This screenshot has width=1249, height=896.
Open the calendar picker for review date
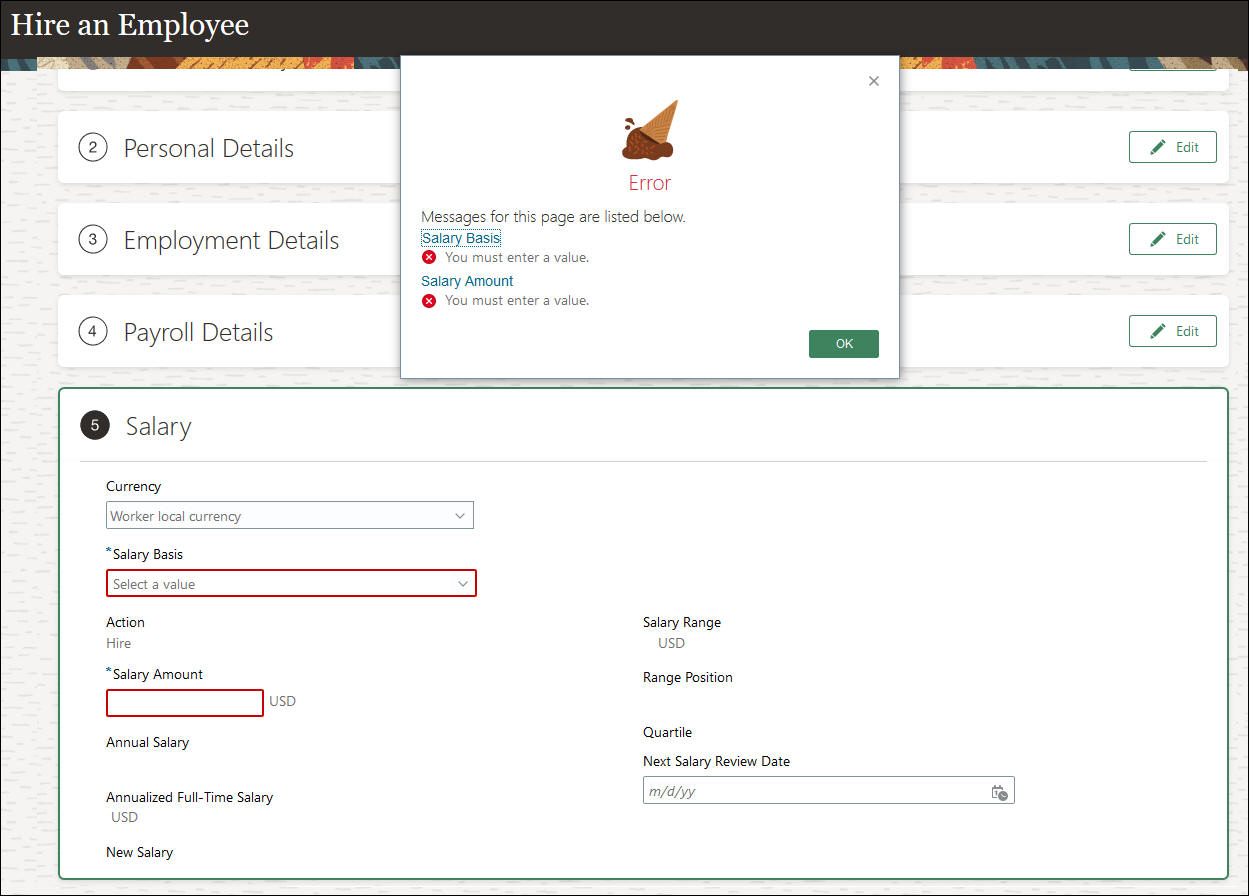click(999, 792)
